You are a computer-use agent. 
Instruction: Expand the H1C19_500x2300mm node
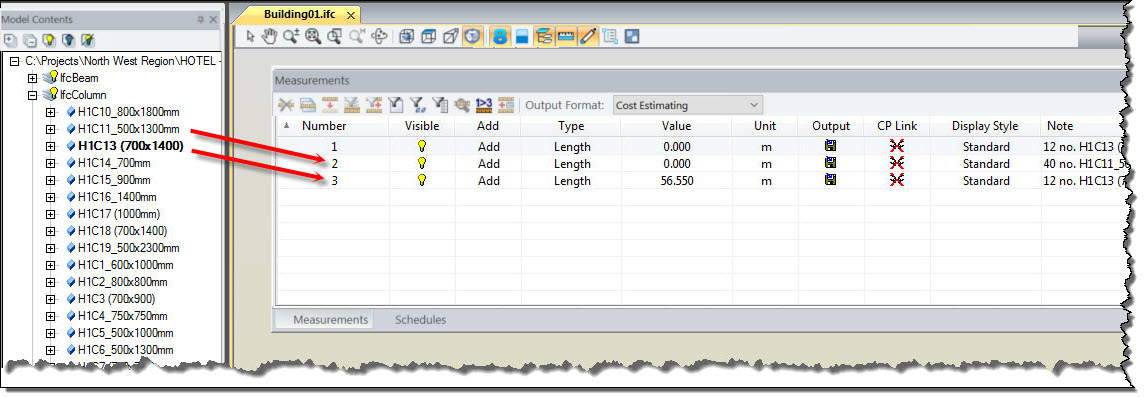tap(50, 248)
